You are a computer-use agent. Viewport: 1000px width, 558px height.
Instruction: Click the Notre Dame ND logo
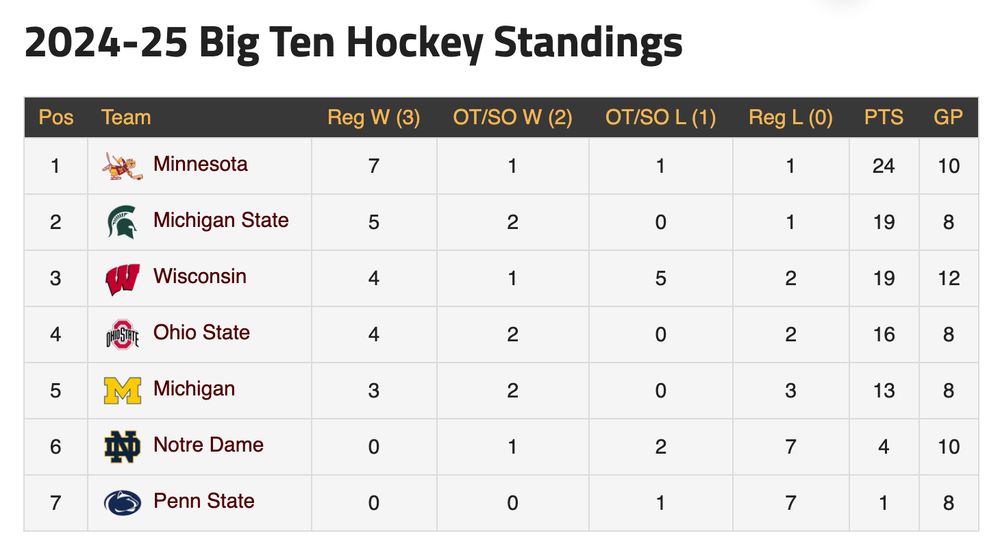click(x=122, y=446)
